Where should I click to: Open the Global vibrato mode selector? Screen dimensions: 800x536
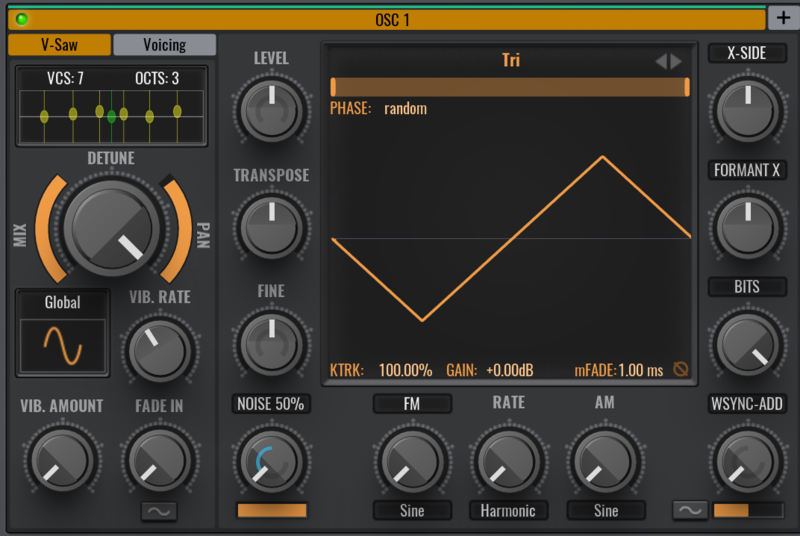[x=62, y=302]
